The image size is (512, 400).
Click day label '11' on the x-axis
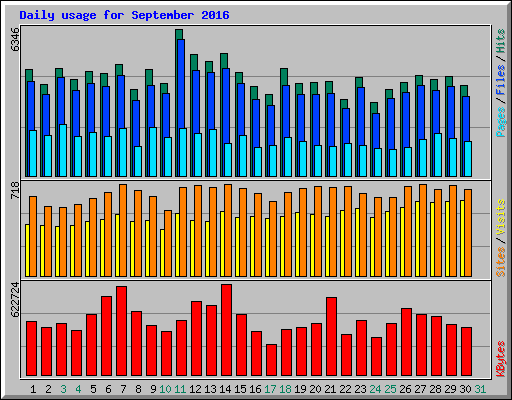(x=180, y=389)
